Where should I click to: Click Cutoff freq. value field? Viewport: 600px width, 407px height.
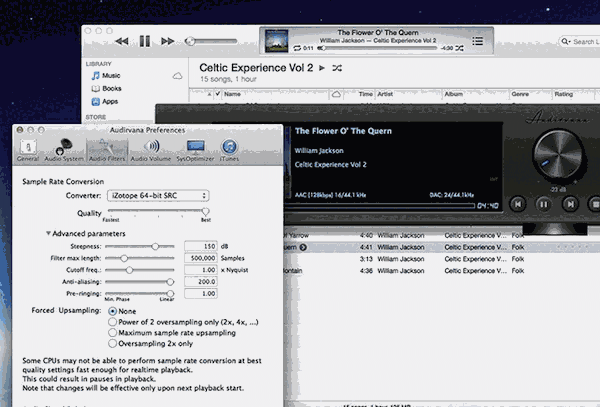pyautogui.click(x=201, y=270)
